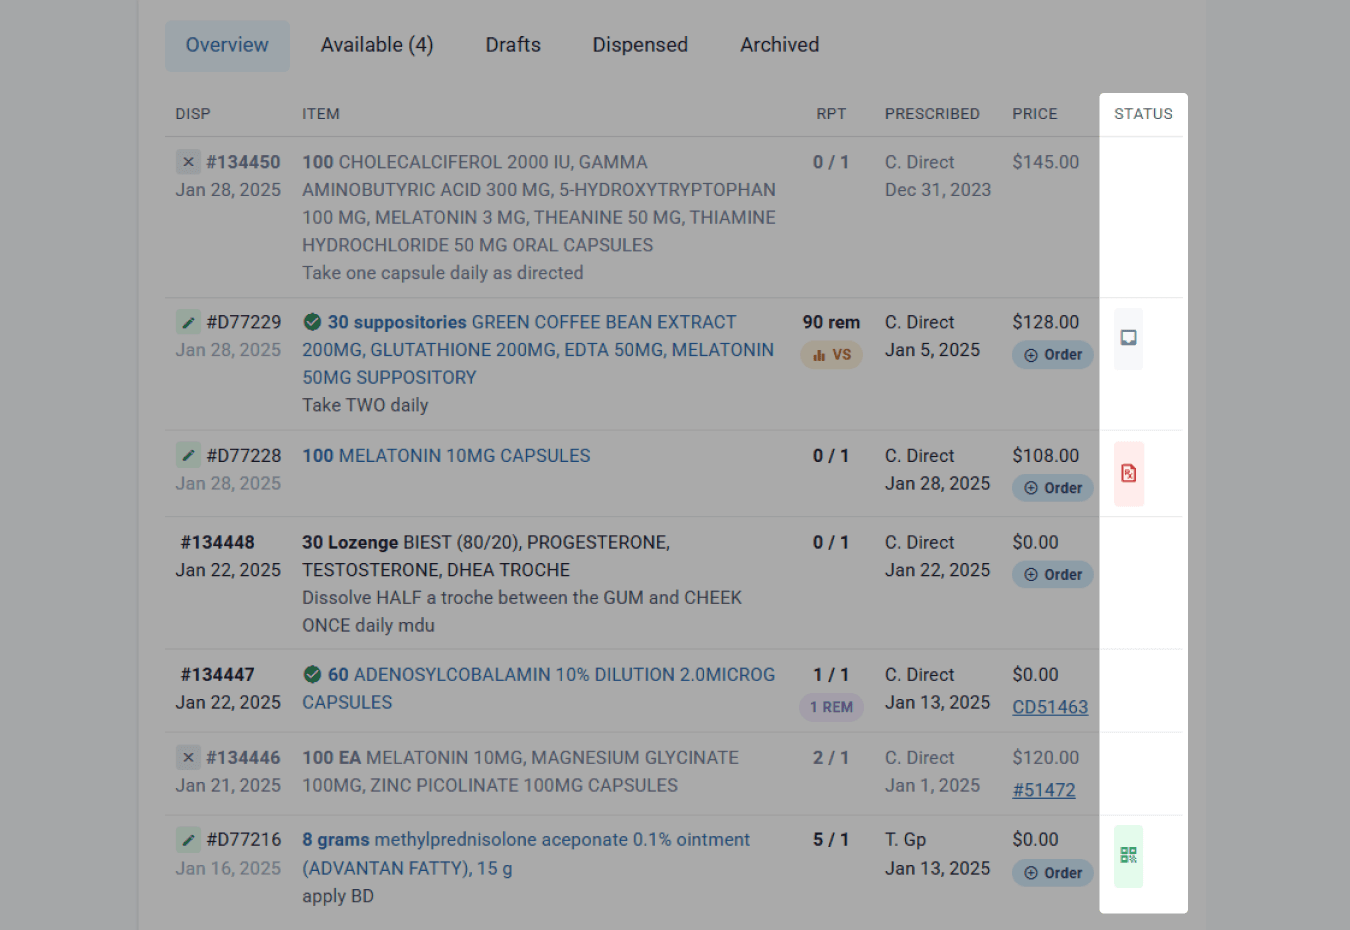Click the STATUS column header
This screenshot has width=1350, height=930.
coord(1143,114)
